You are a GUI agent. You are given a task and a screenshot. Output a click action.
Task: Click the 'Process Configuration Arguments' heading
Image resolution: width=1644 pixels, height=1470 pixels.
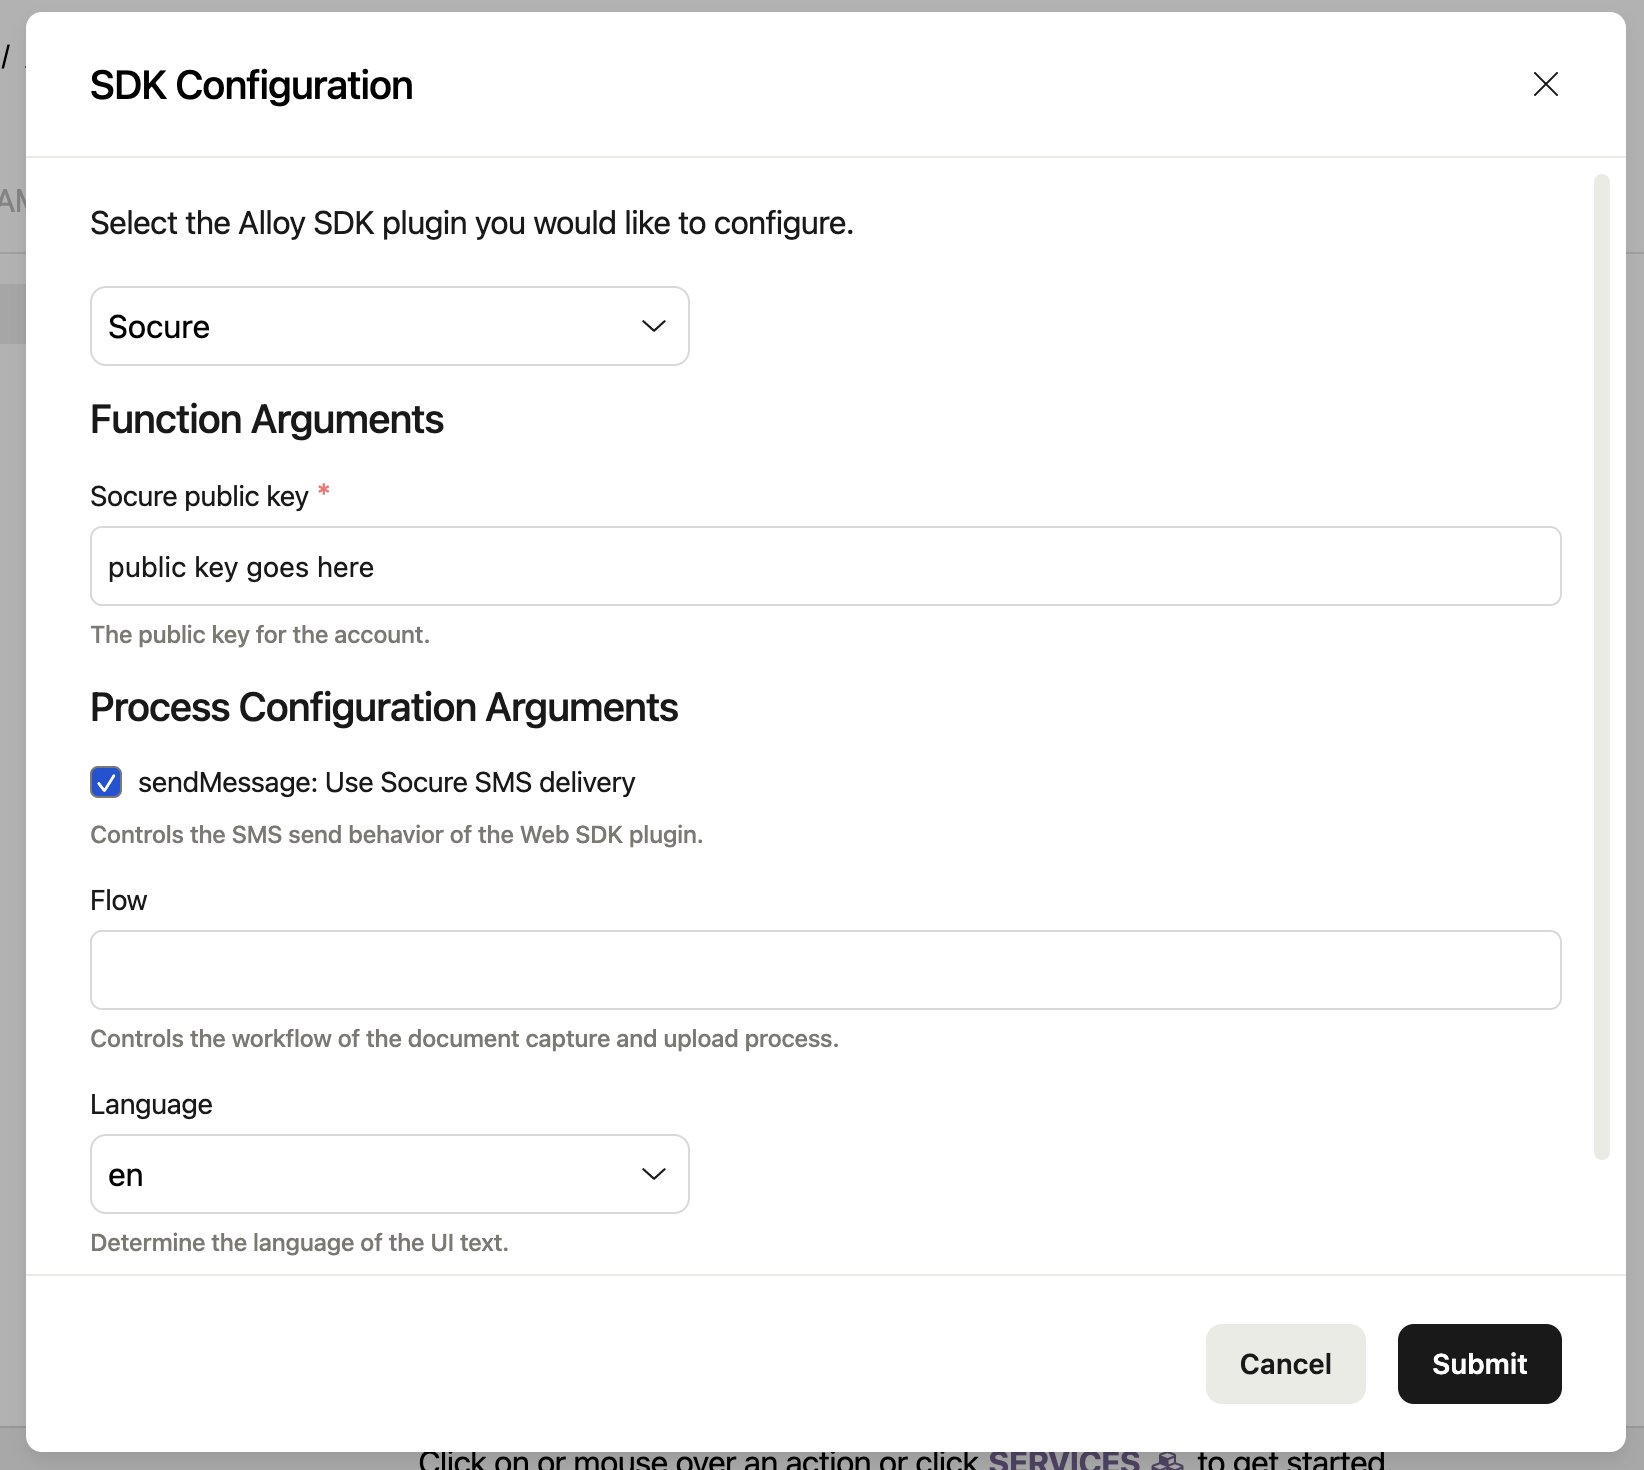[x=384, y=708]
